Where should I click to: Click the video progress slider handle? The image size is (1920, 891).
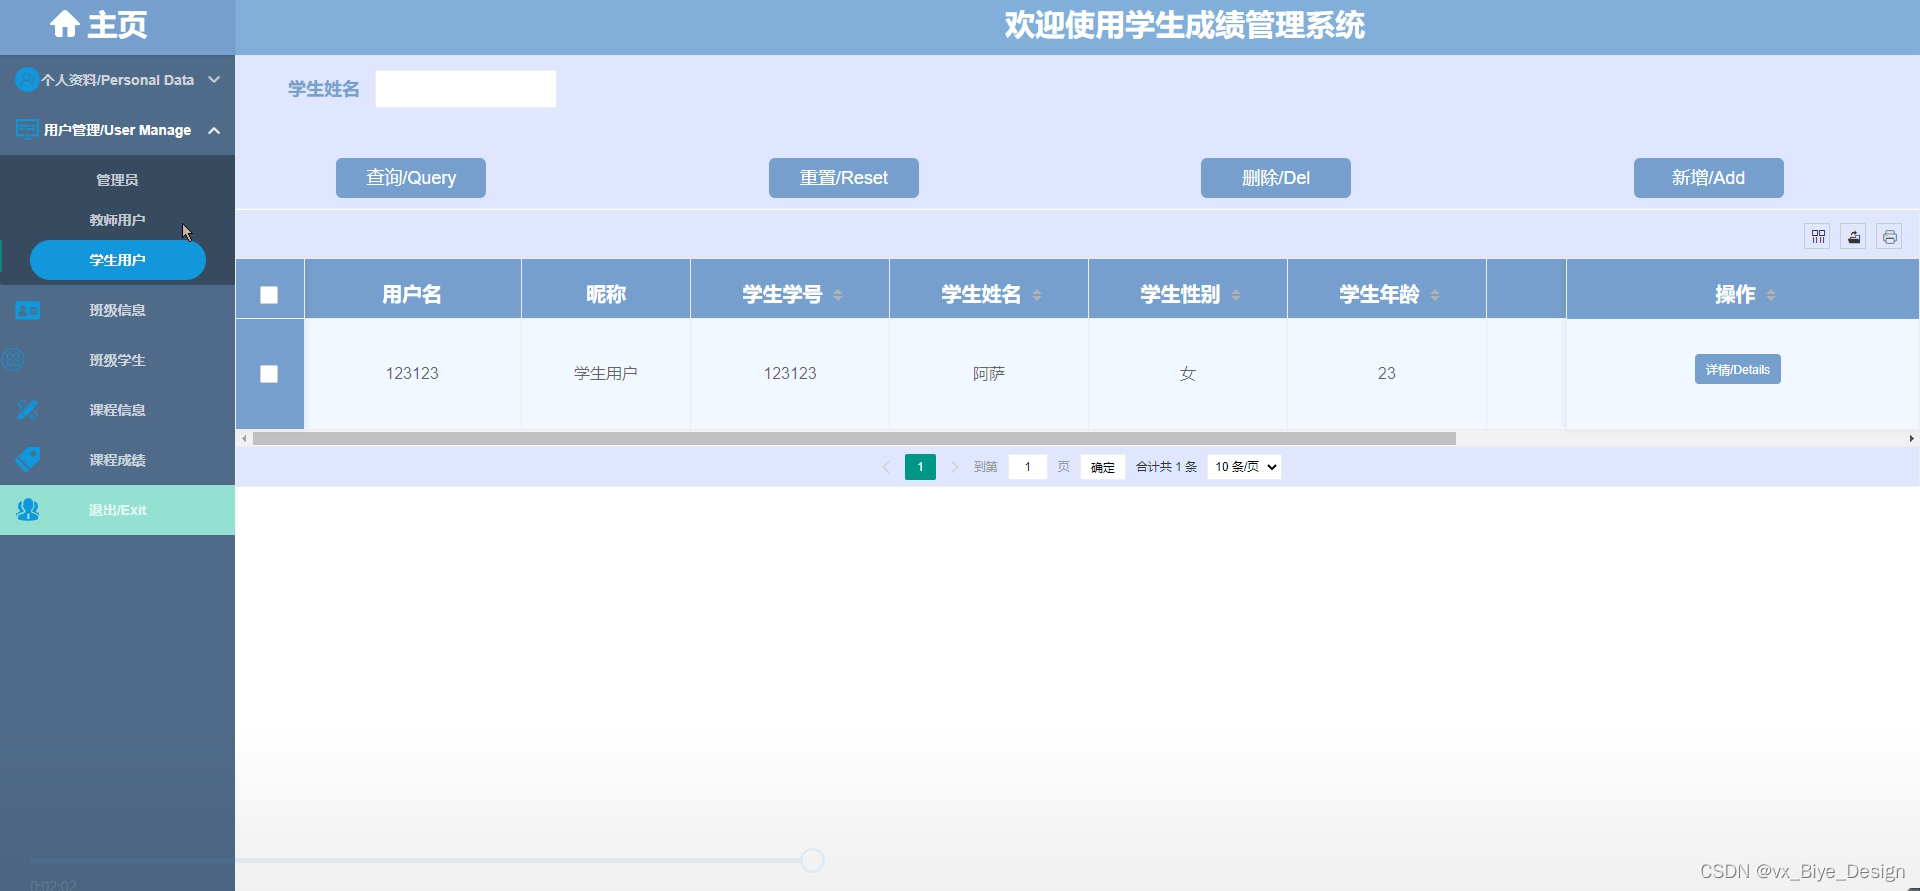click(x=813, y=860)
